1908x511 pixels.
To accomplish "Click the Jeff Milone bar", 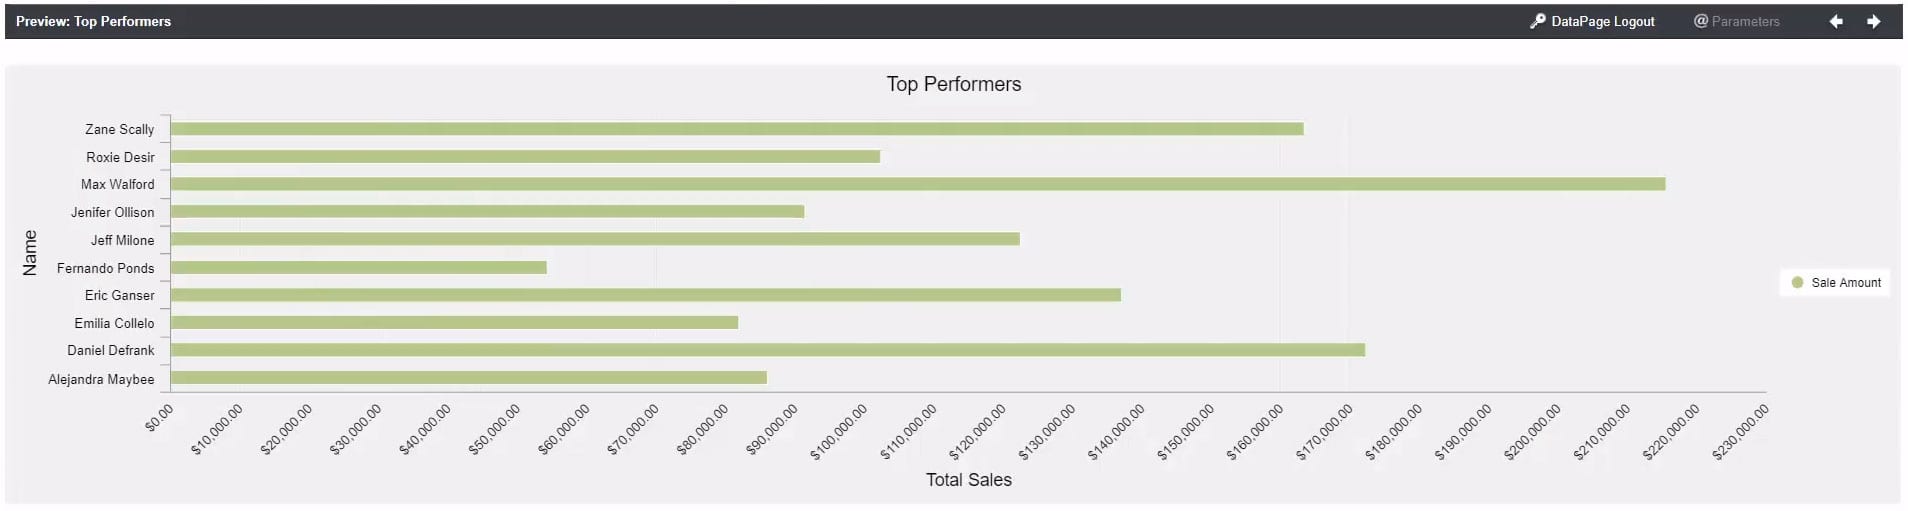I will 595,239.
